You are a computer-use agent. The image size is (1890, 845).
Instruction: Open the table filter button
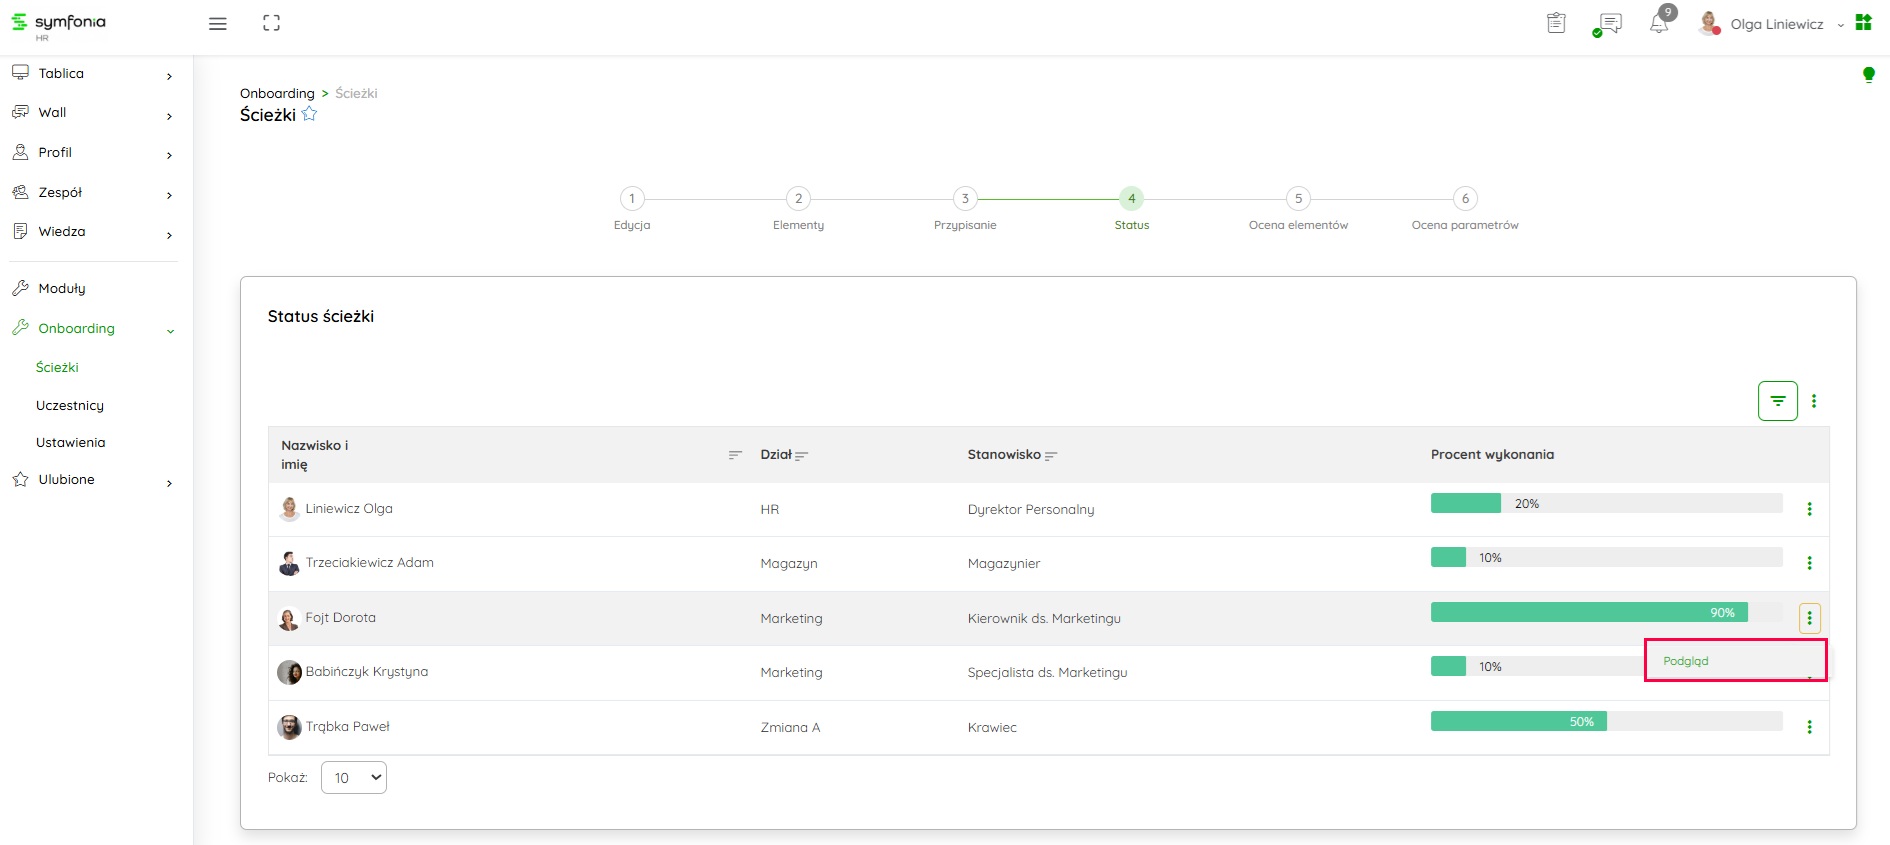pyautogui.click(x=1777, y=401)
